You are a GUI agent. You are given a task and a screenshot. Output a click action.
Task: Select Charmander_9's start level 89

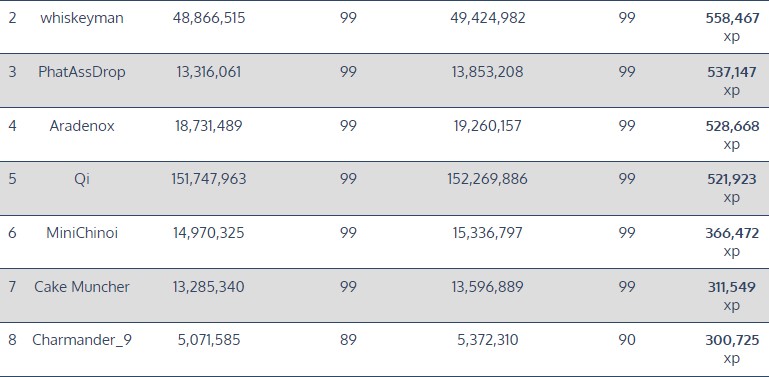348,340
